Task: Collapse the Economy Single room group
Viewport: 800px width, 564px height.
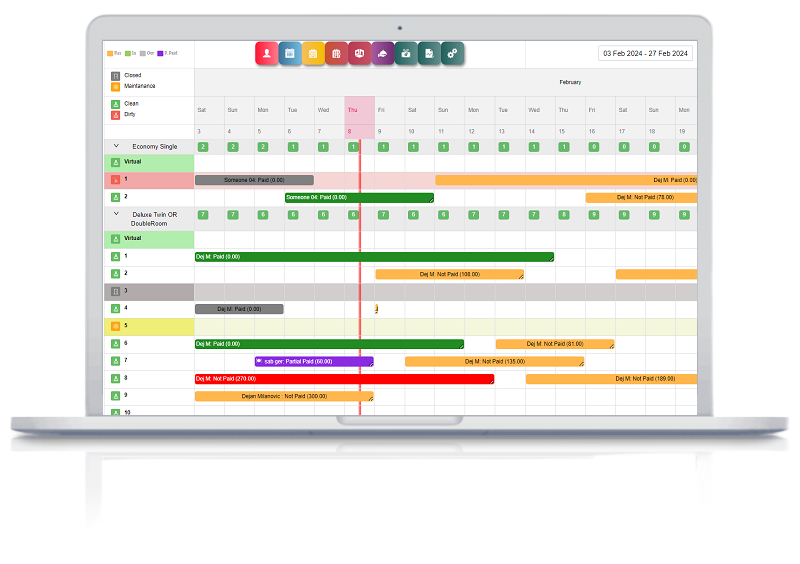Action: (115, 146)
